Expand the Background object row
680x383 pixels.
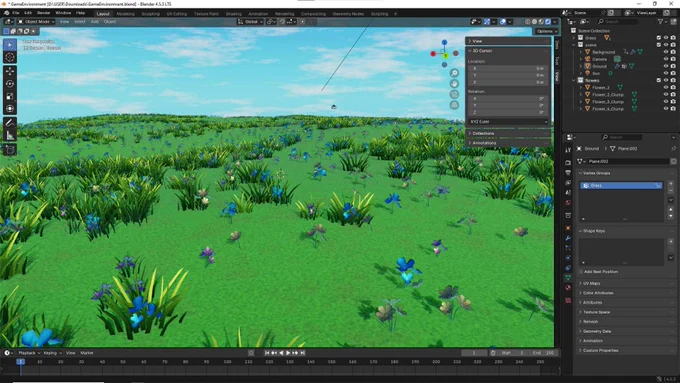click(x=581, y=52)
